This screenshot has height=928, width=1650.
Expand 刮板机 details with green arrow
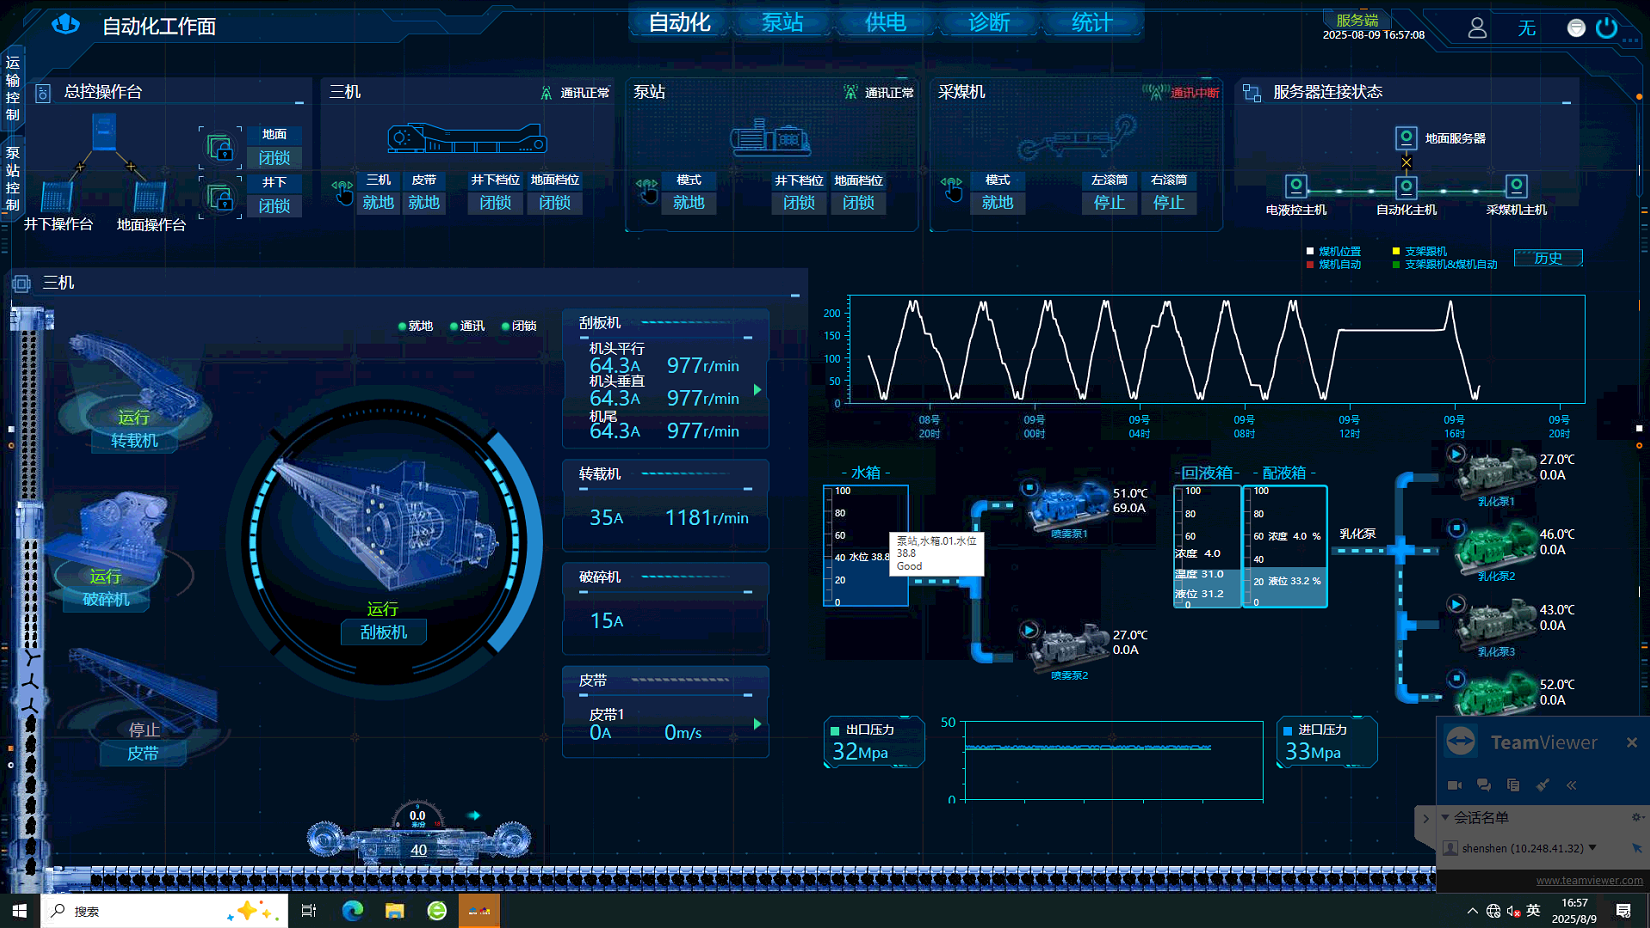coord(757,390)
